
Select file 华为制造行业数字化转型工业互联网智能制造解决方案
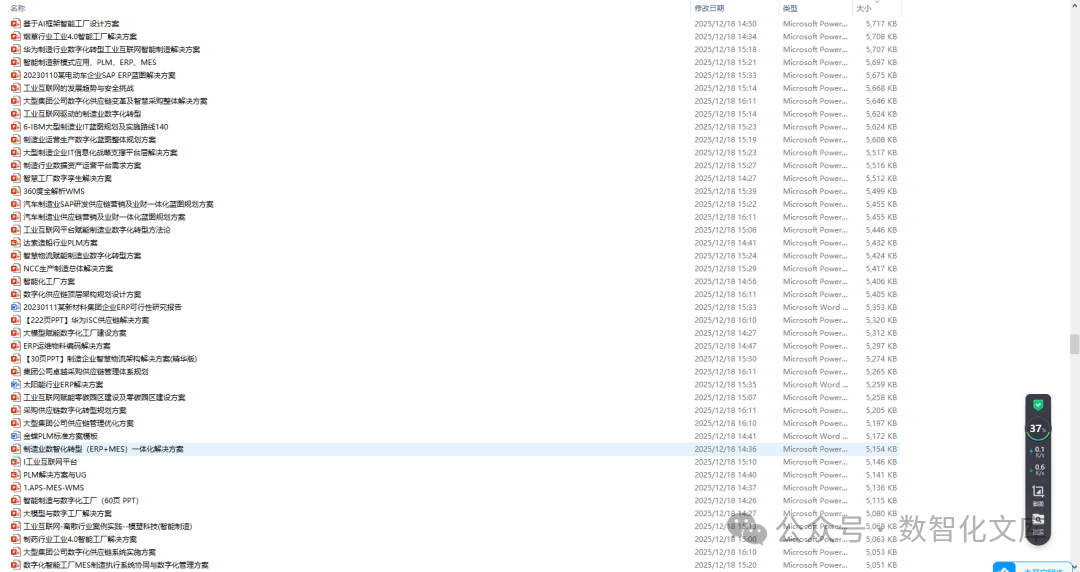click(112, 50)
